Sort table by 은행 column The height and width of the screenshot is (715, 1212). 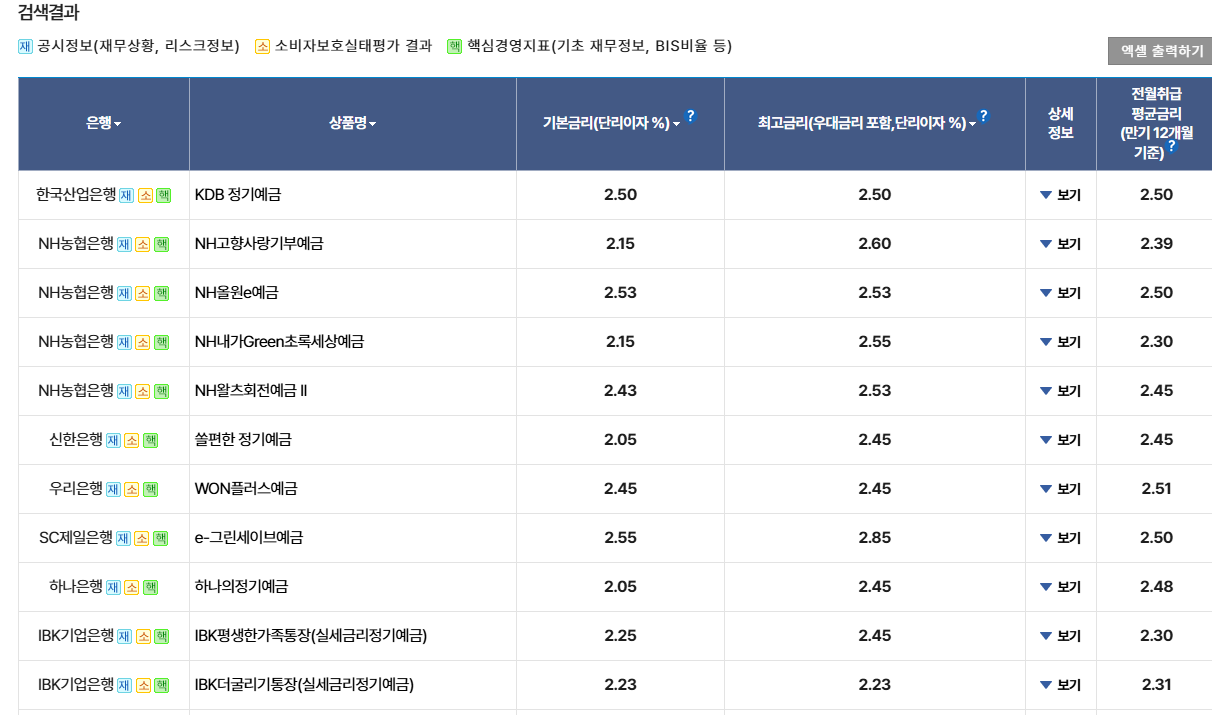pos(104,124)
